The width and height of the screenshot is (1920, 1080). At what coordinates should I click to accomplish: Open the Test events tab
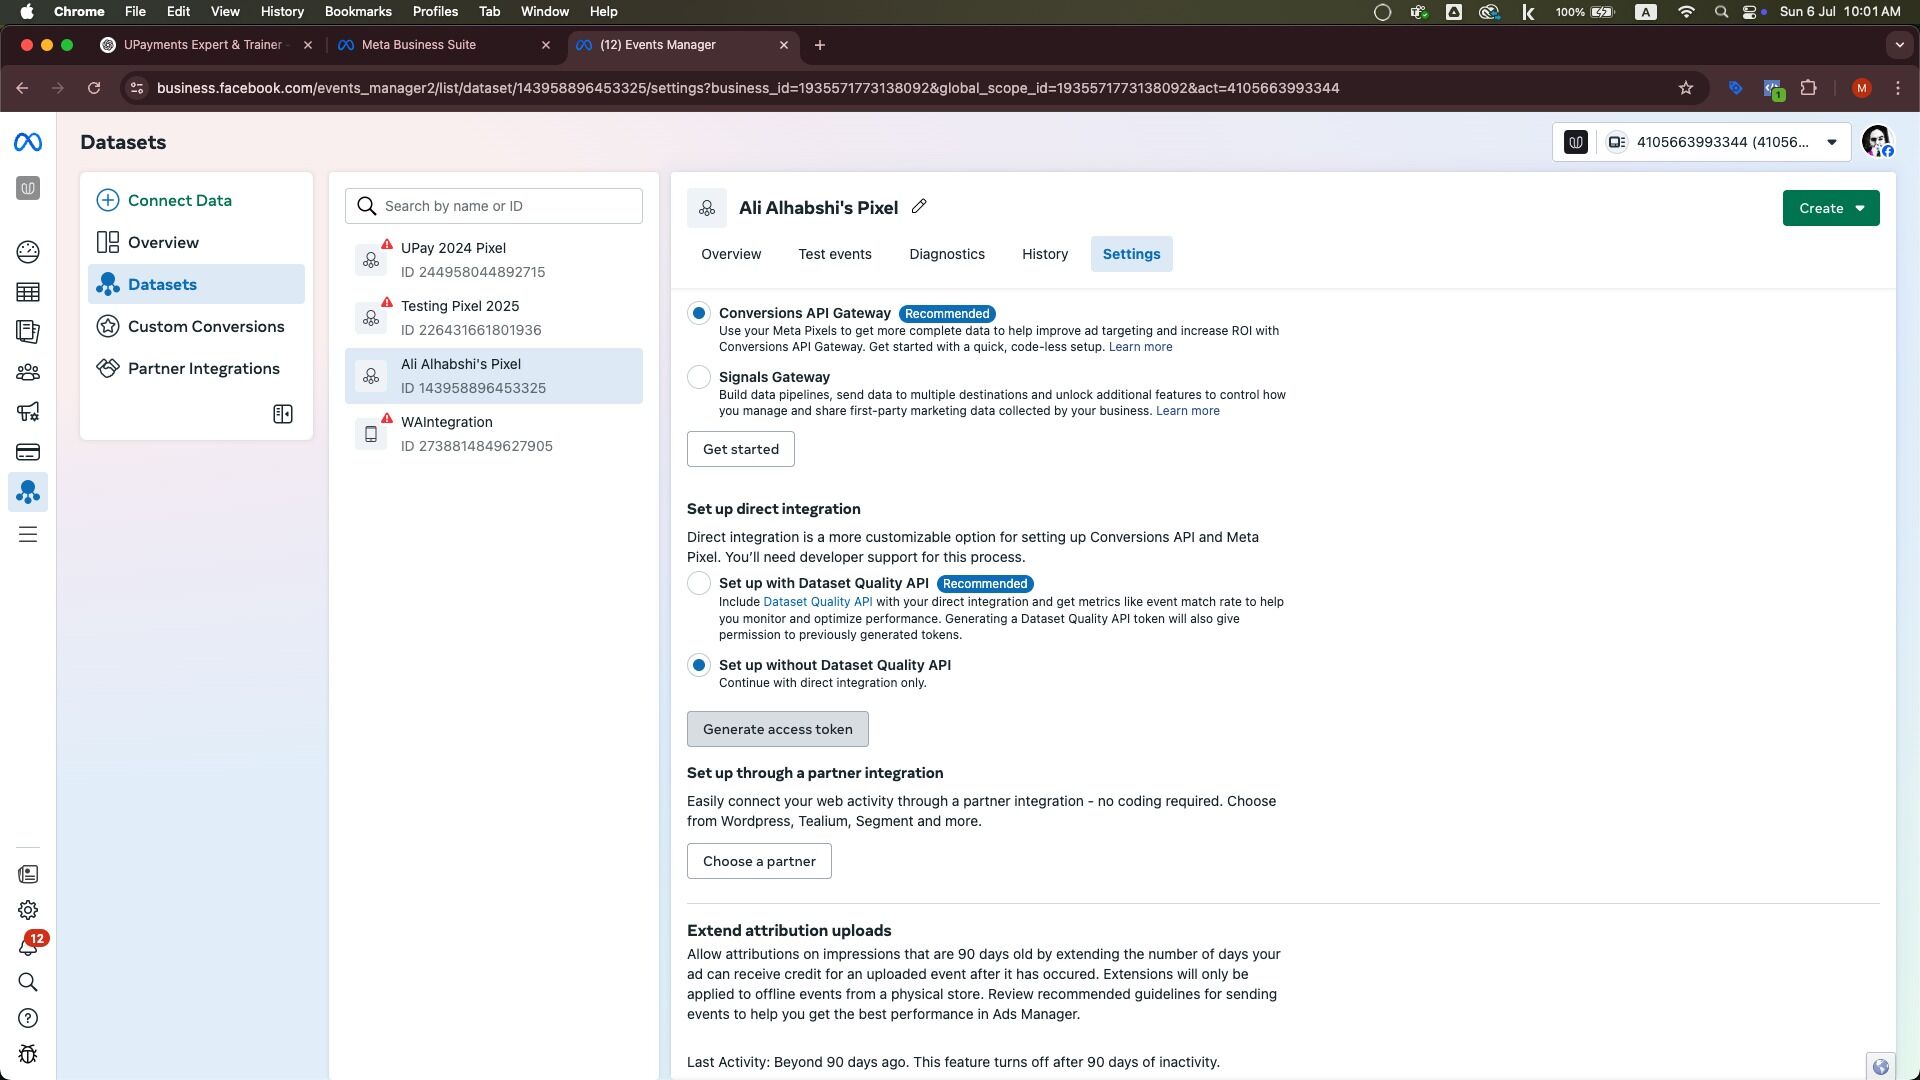[834, 254]
